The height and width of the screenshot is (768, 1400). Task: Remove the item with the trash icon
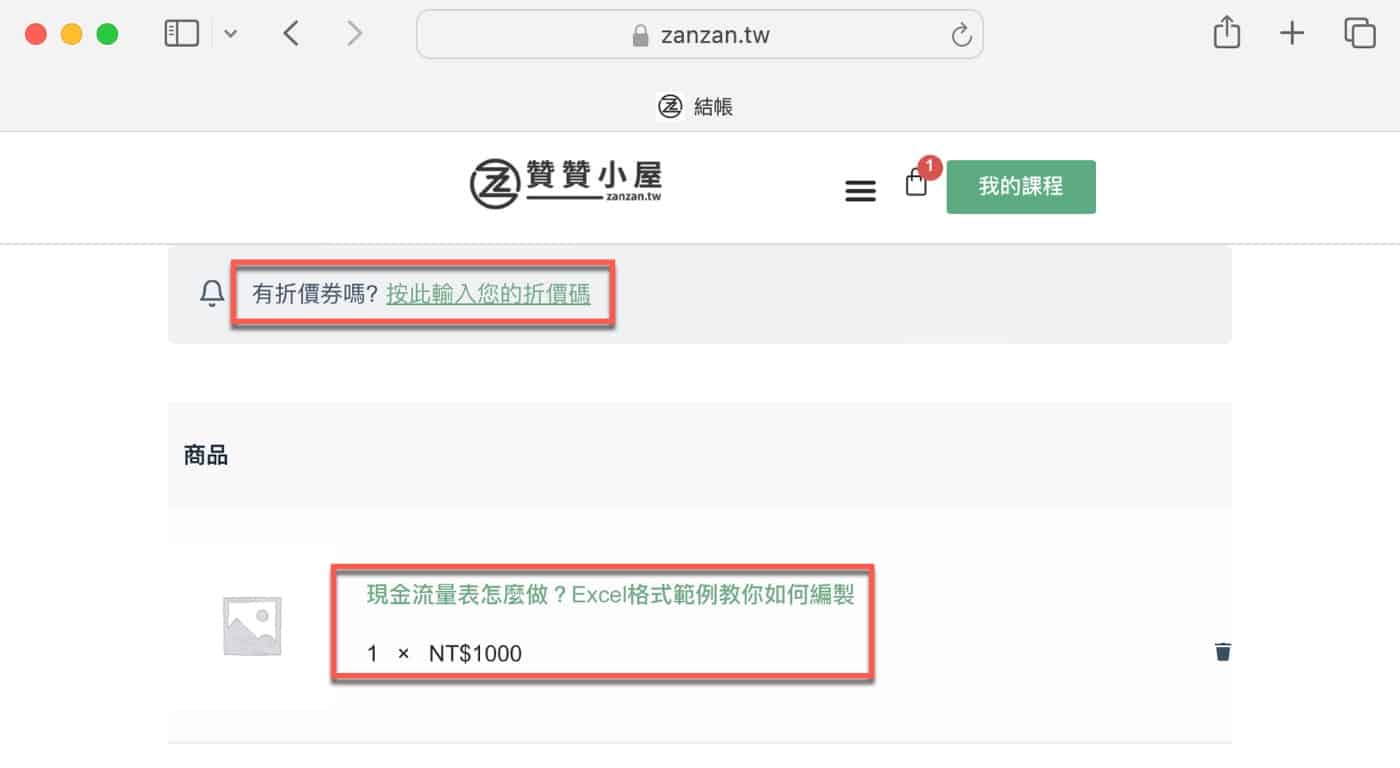(x=1222, y=652)
